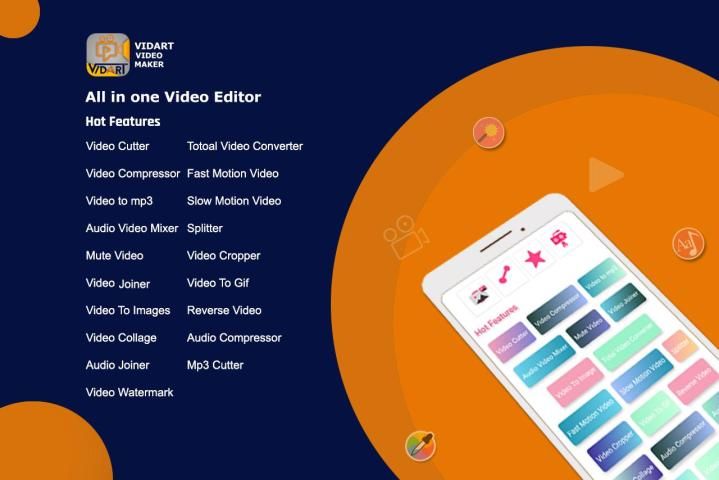Image resolution: width=719 pixels, height=480 pixels.
Task: Click Totoal Video Converter text
Action: tap(245, 146)
